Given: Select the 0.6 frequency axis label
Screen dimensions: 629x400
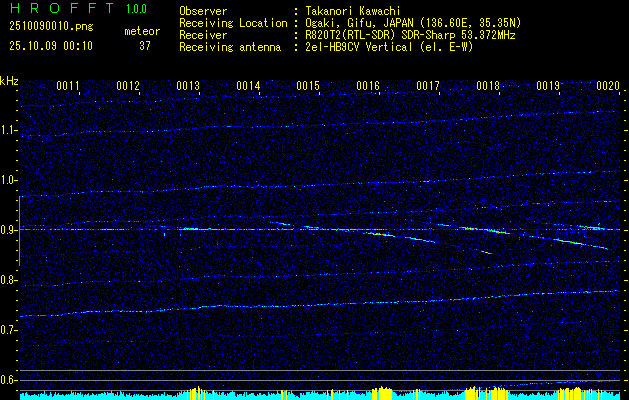Looking at the screenshot, I should pyautogui.click(x=9, y=379).
